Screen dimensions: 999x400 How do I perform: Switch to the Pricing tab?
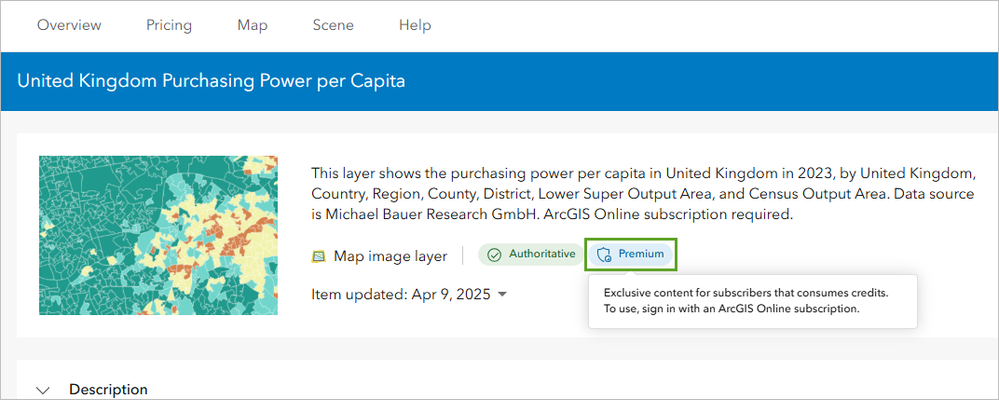coord(169,25)
